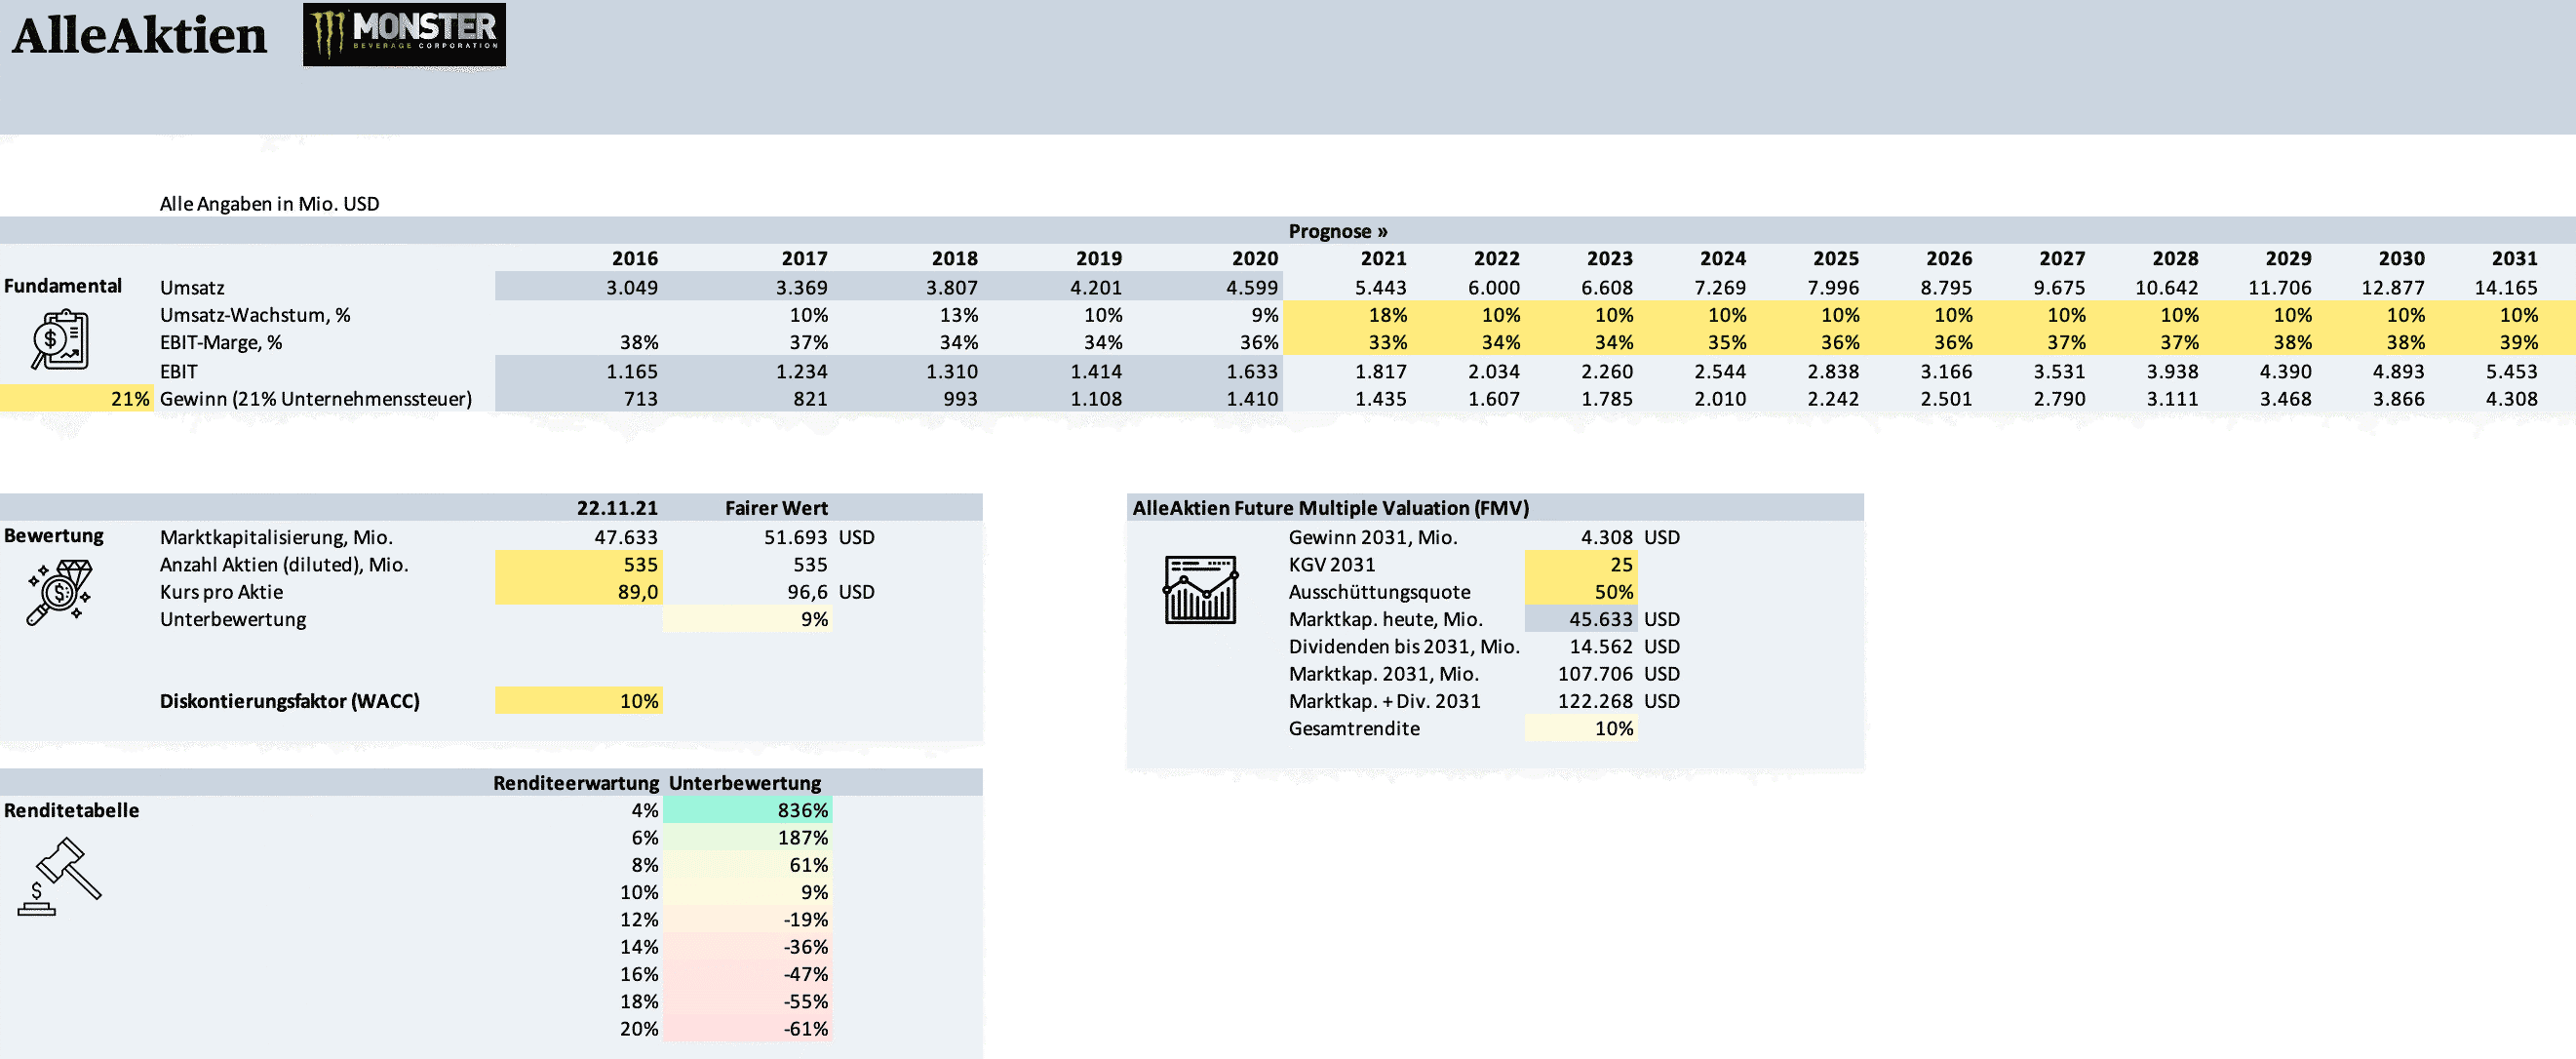Click the Alle Angaben in Mio. USD note
Viewport: 2576px width, 1059px height.
click(x=269, y=204)
